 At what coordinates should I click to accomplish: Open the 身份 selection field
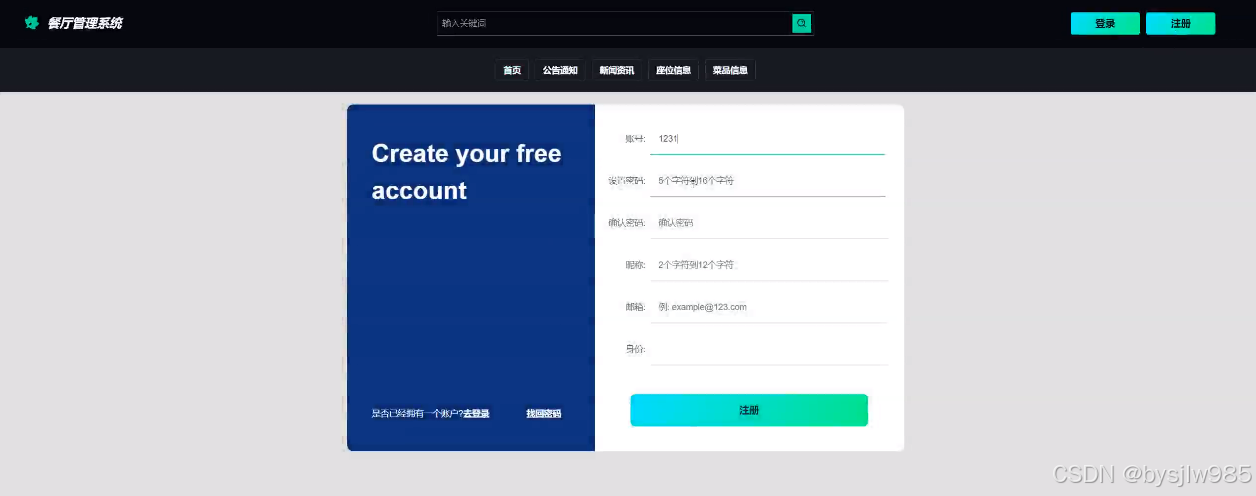tap(768, 349)
